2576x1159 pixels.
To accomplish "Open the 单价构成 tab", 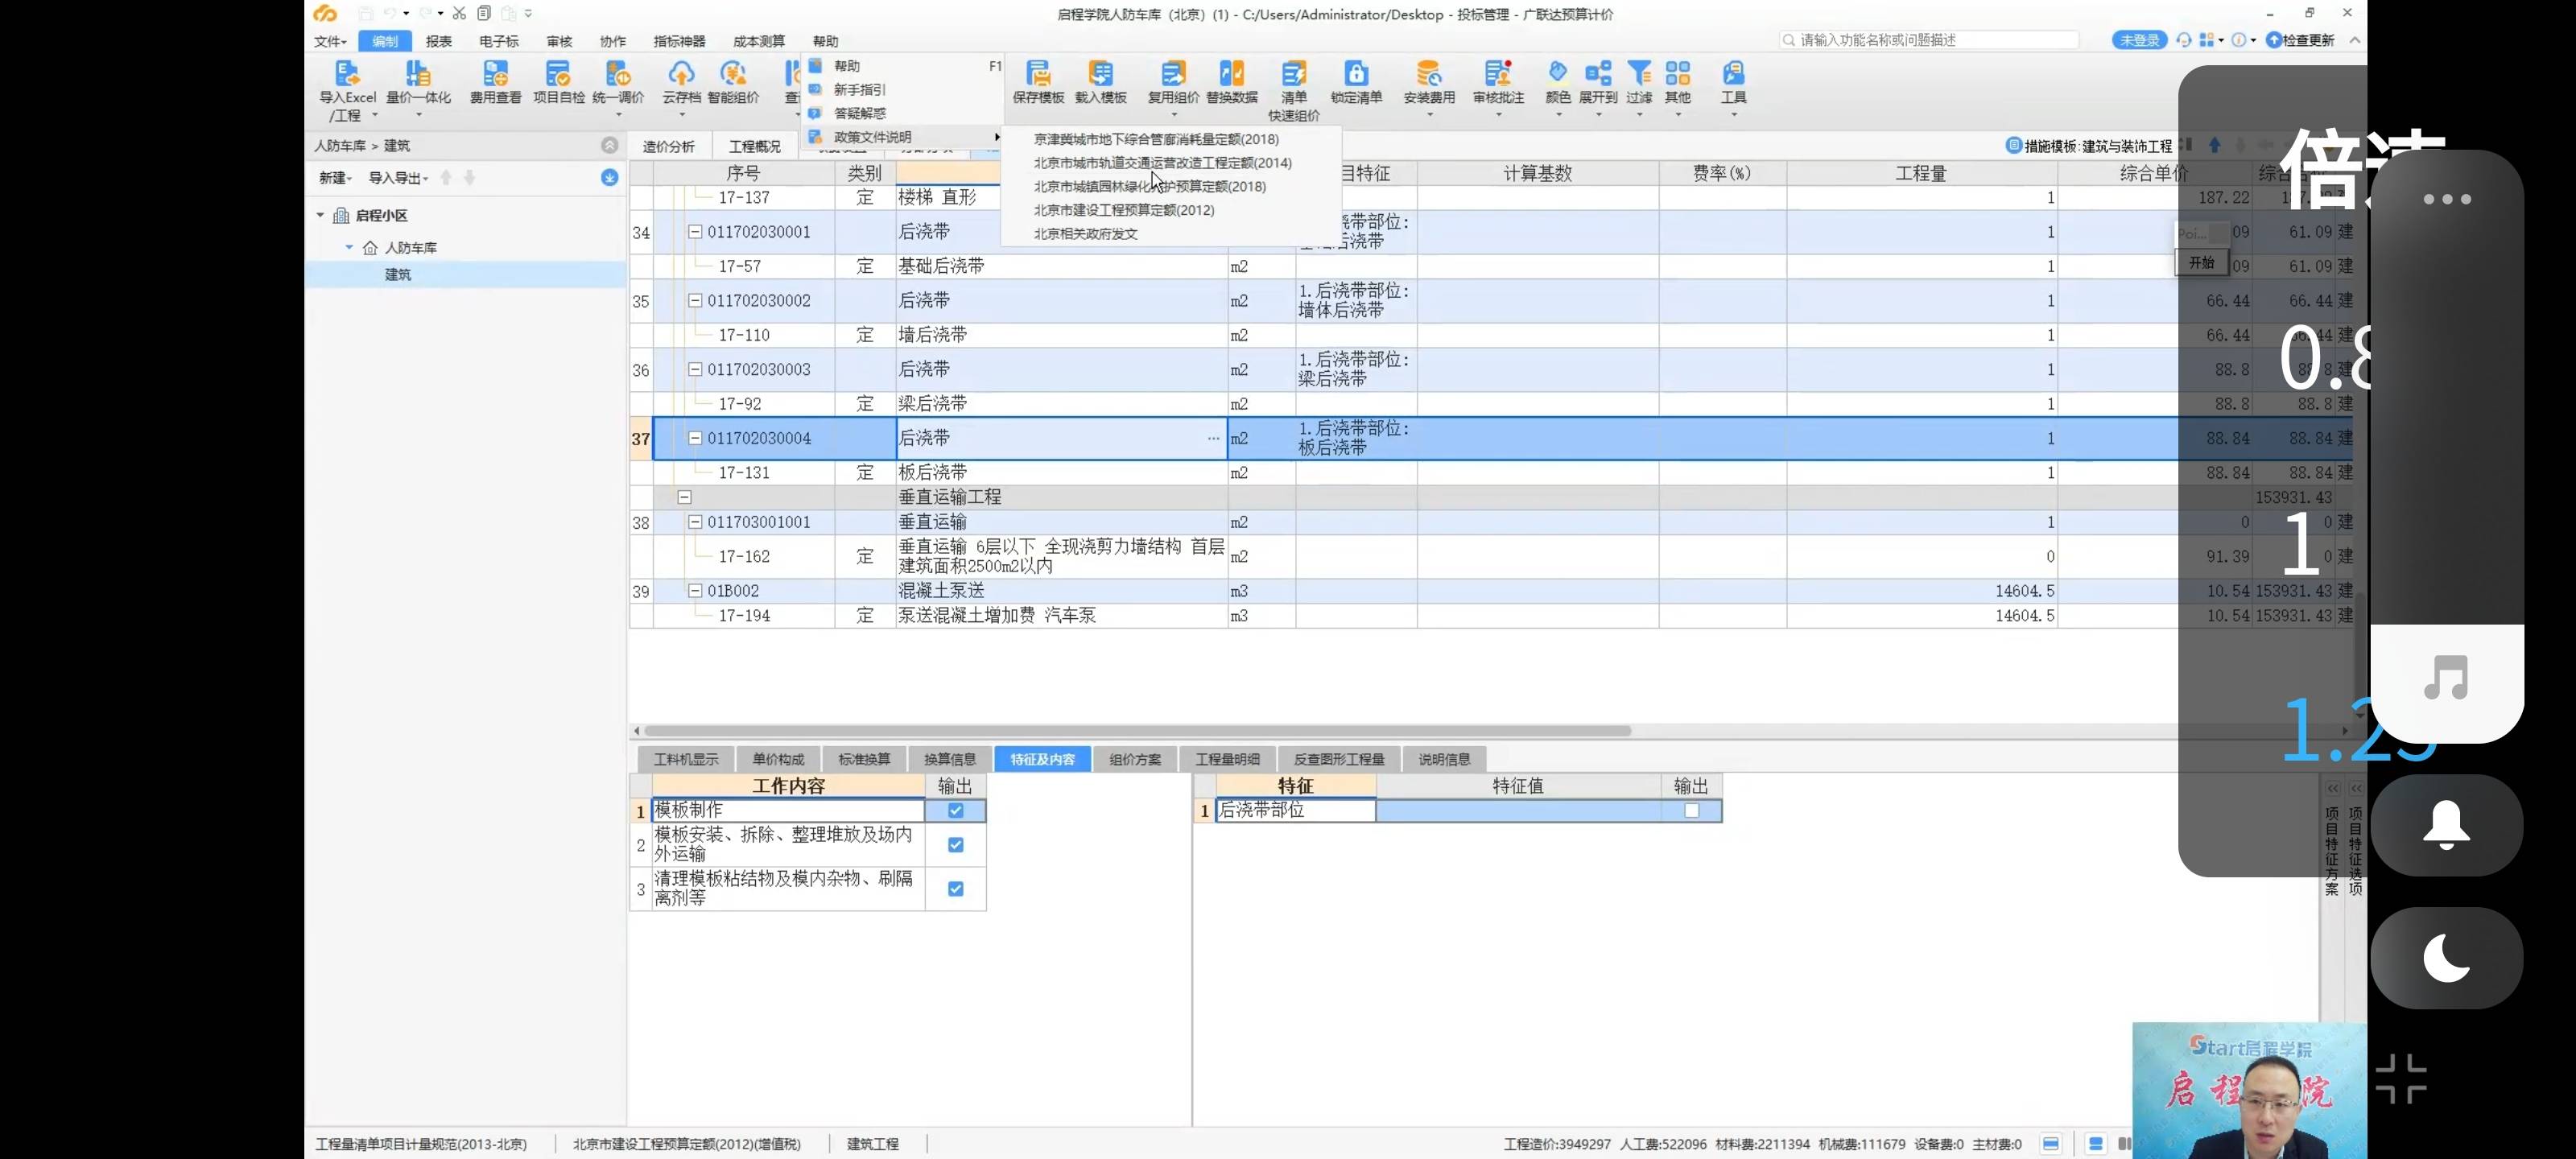I will 778,759.
